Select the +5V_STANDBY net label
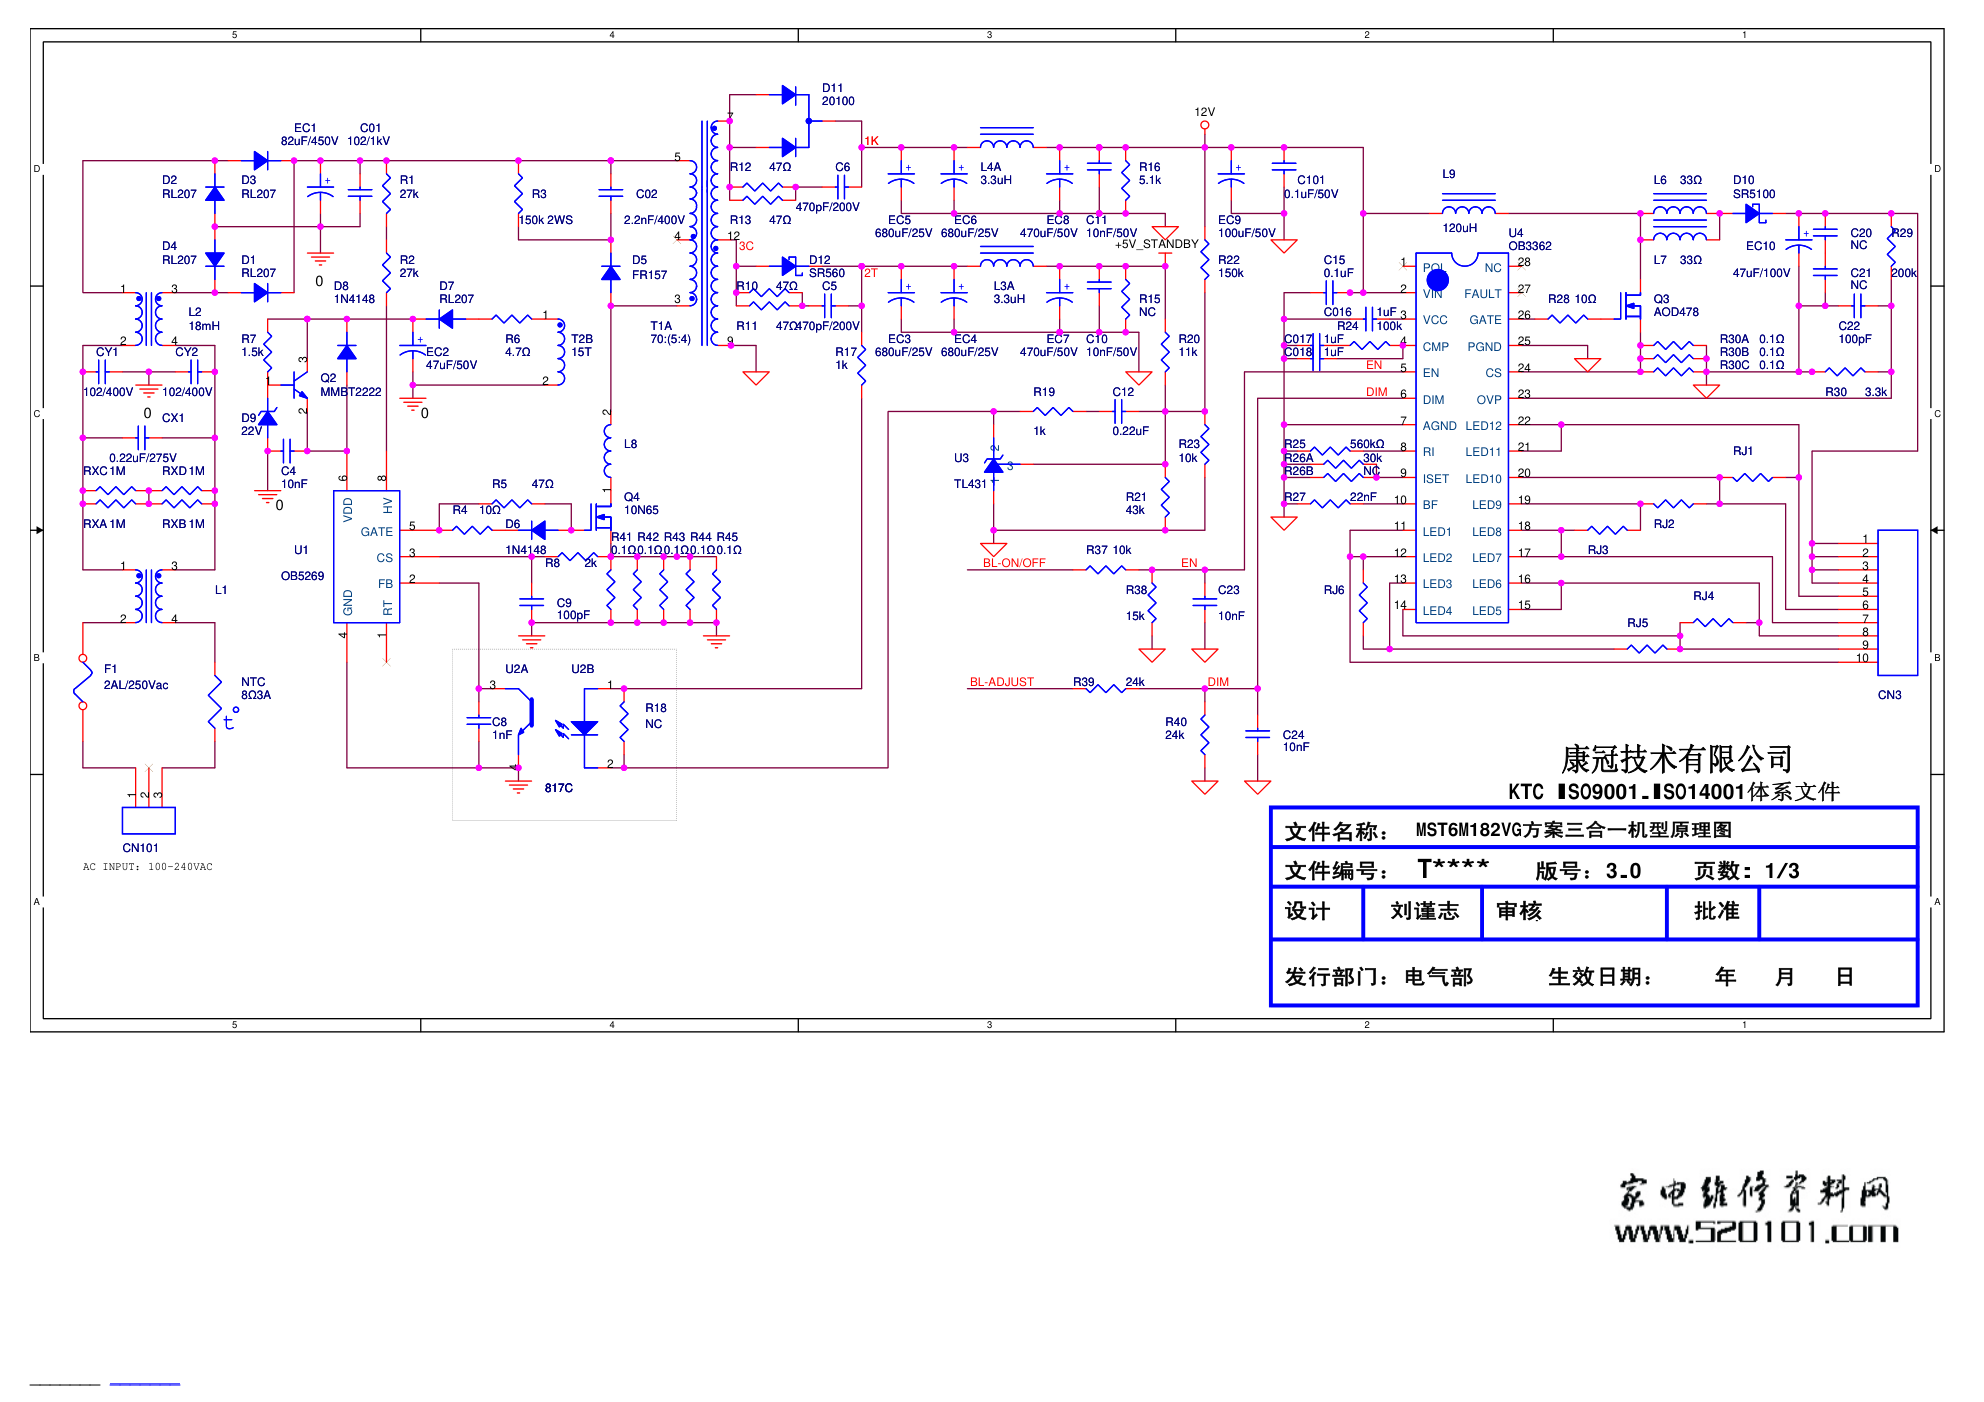The image size is (1984, 1402). point(1156,244)
